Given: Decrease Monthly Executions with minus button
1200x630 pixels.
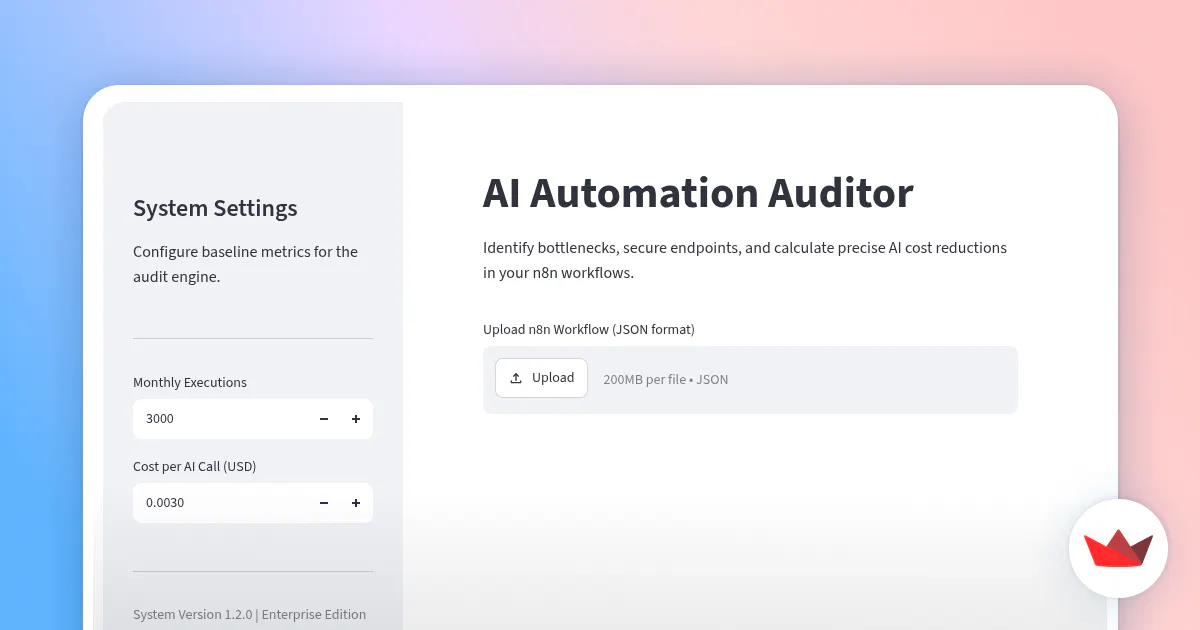Looking at the screenshot, I should coord(324,419).
